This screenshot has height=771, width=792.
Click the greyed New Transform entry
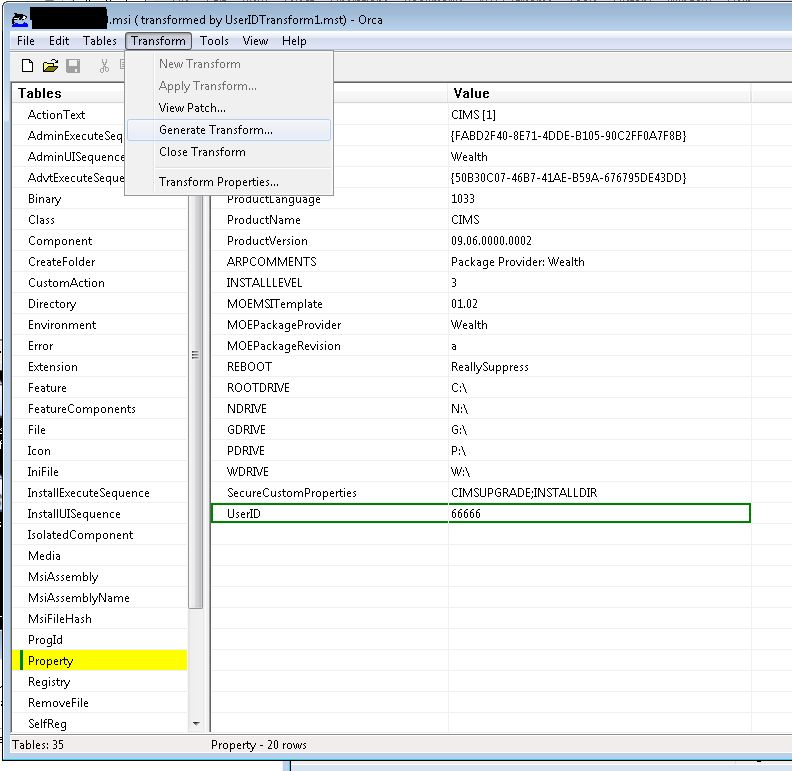click(x=229, y=64)
